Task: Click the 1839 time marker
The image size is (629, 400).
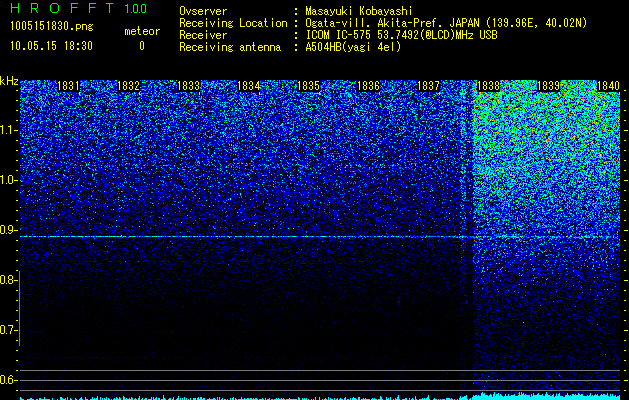Action: pyautogui.click(x=548, y=86)
